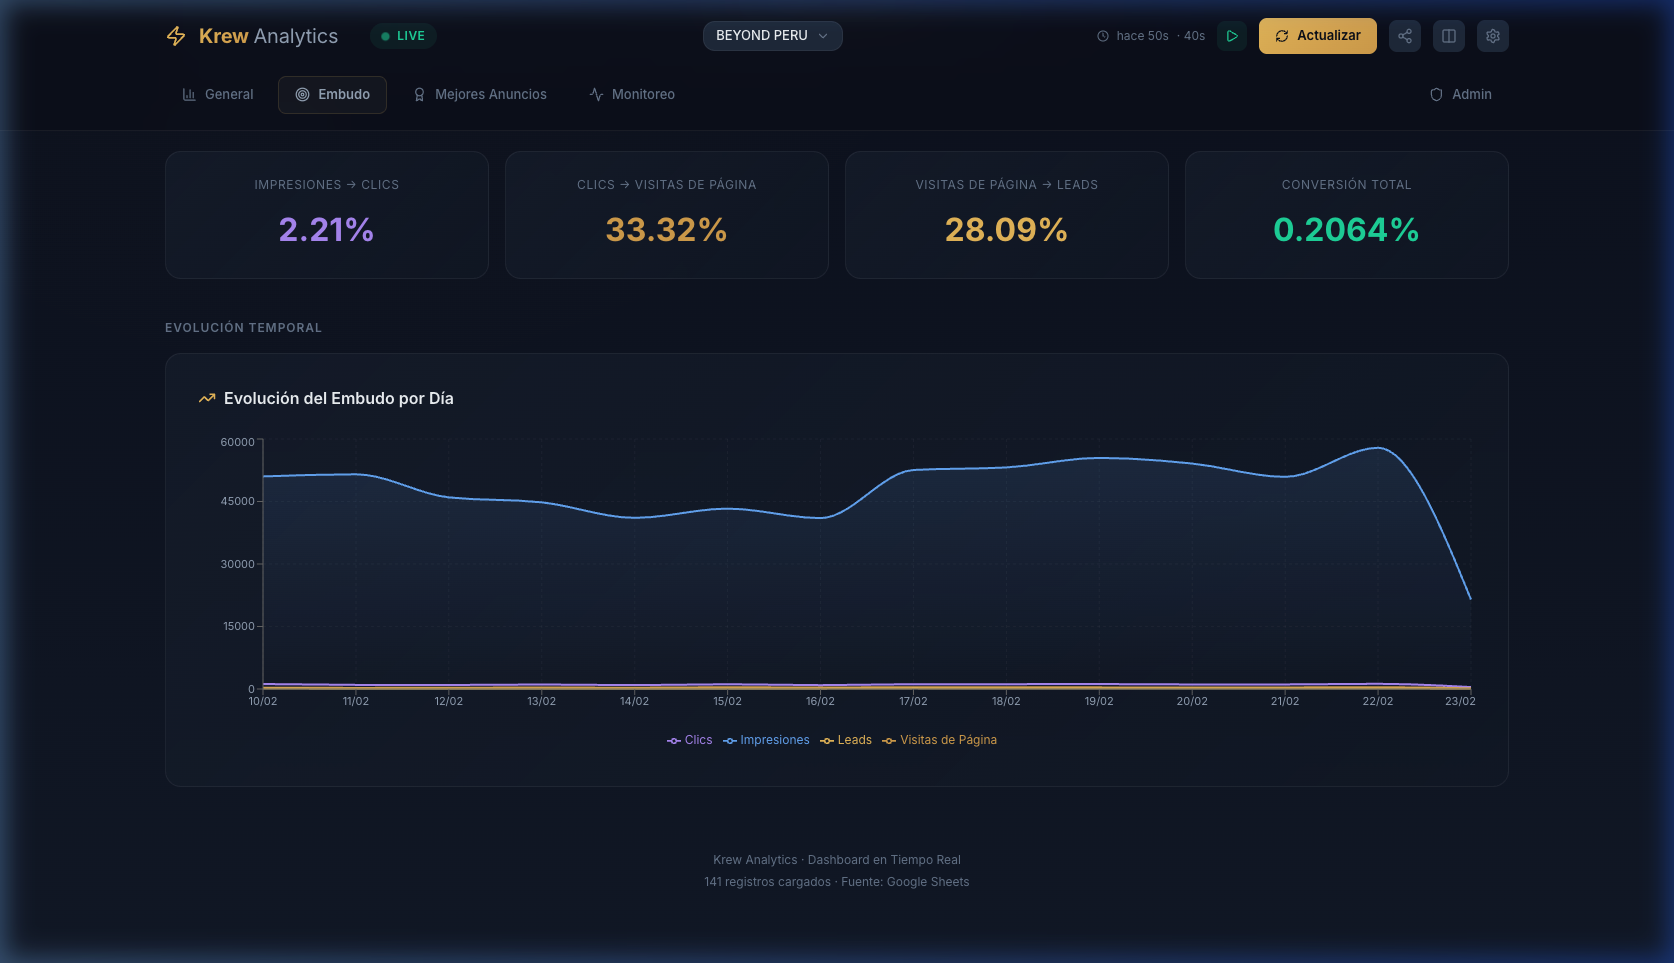Image resolution: width=1674 pixels, height=963 pixels.
Task: Click the split layout columns icon
Action: click(1448, 36)
